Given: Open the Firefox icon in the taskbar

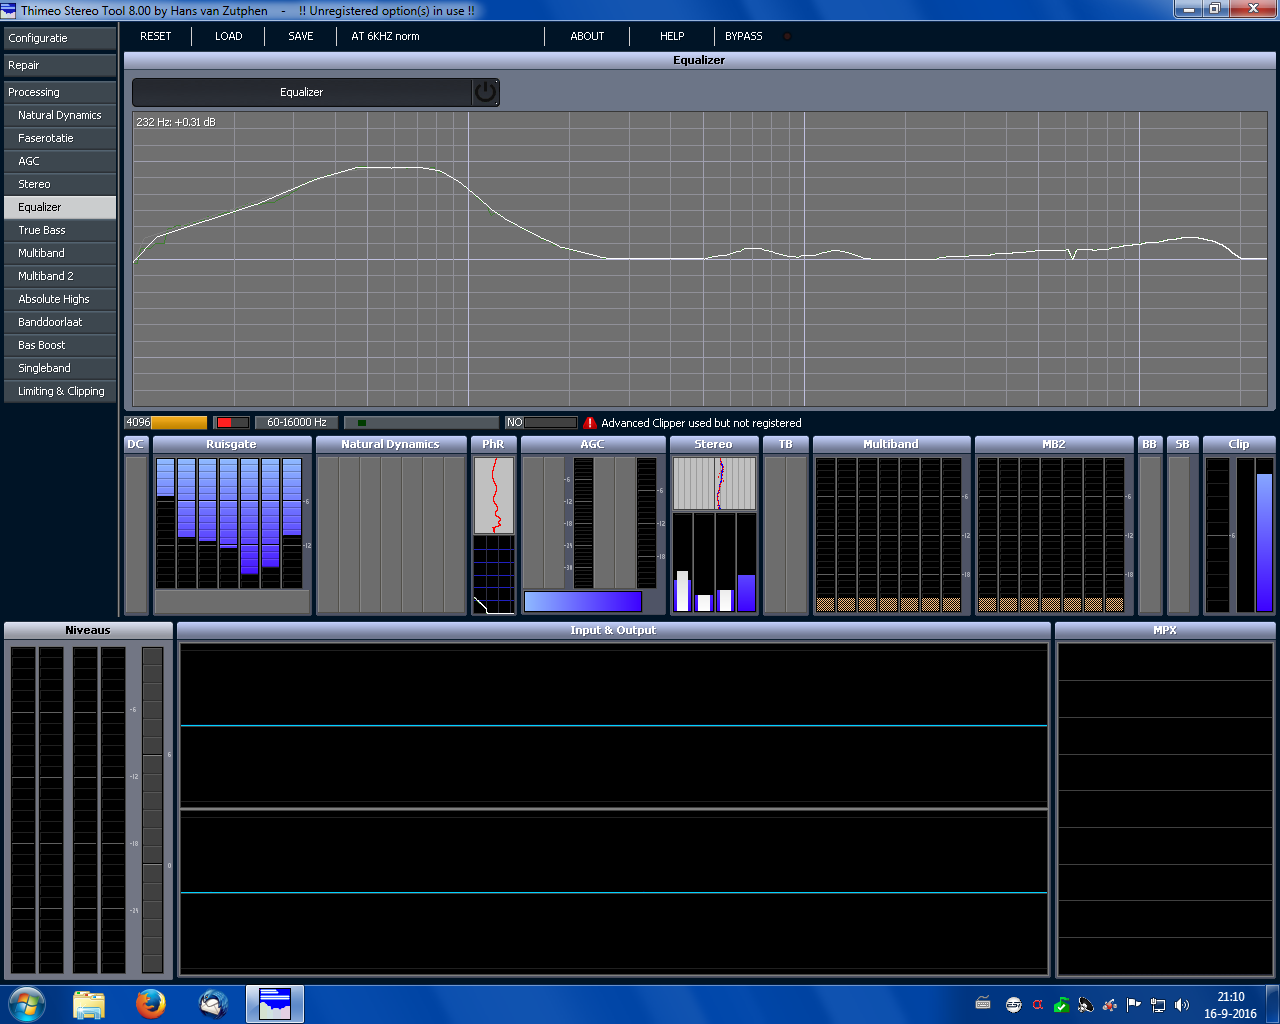Looking at the screenshot, I should (x=151, y=1003).
